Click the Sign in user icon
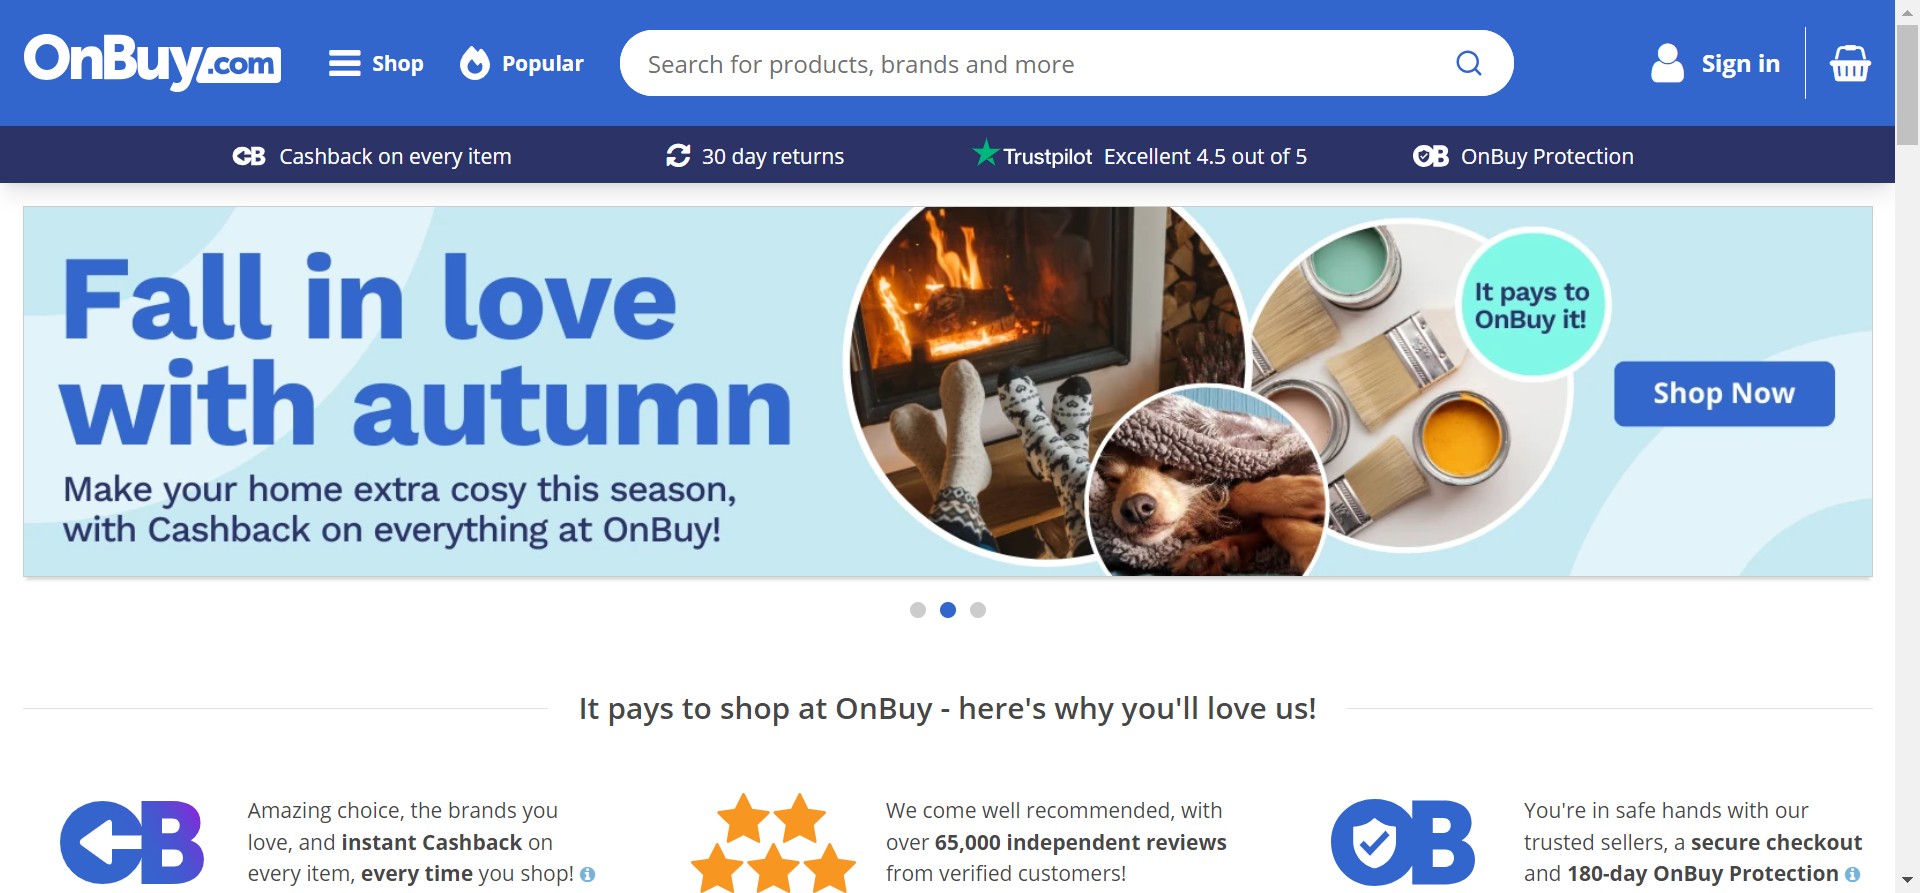 [1667, 63]
